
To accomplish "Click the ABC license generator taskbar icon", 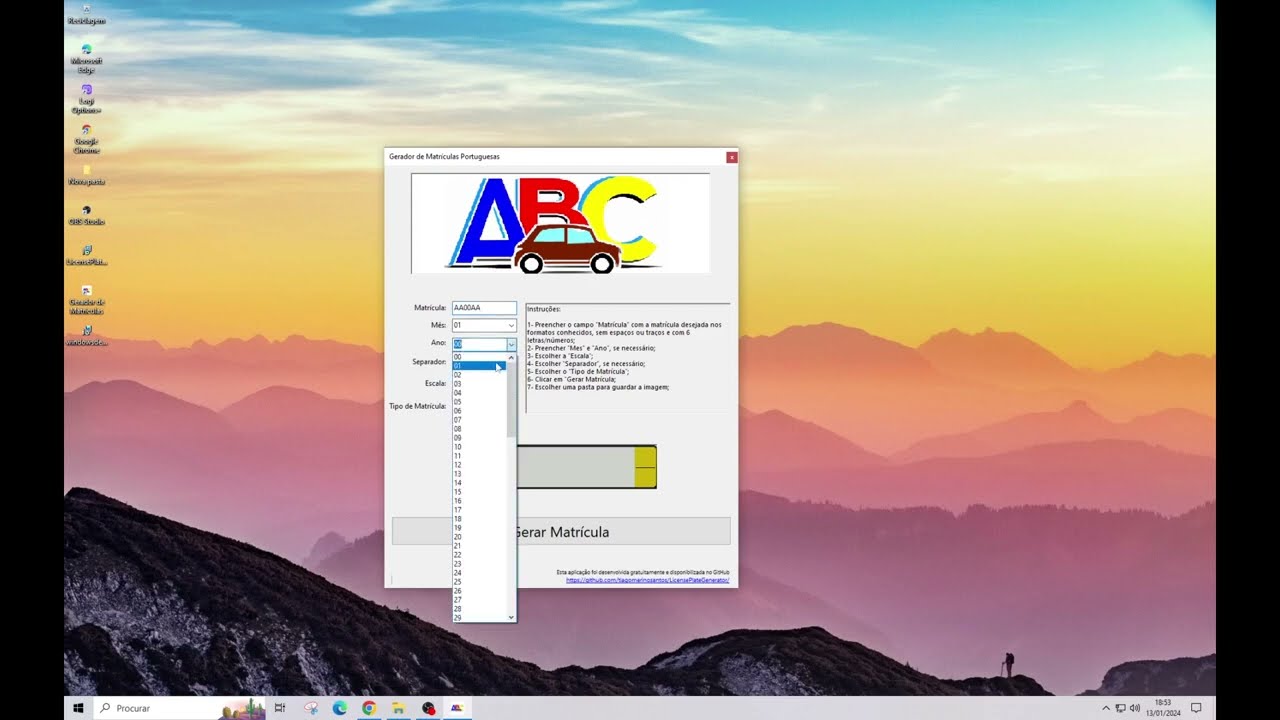I will pos(457,708).
